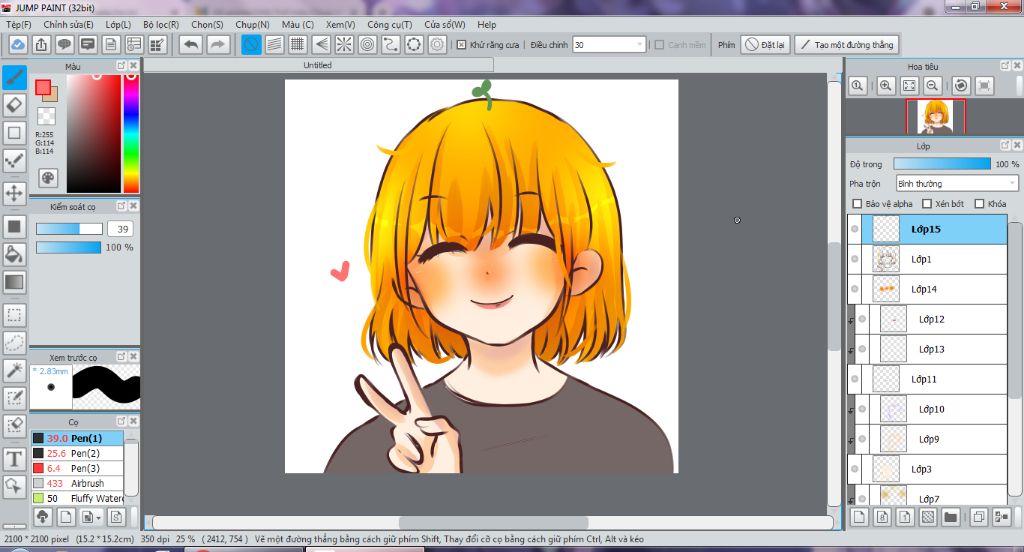Viewport: 1024px width, 552px height.
Task: Select the Eraser tool
Action: pyautogui.click(x=14, y=105)
